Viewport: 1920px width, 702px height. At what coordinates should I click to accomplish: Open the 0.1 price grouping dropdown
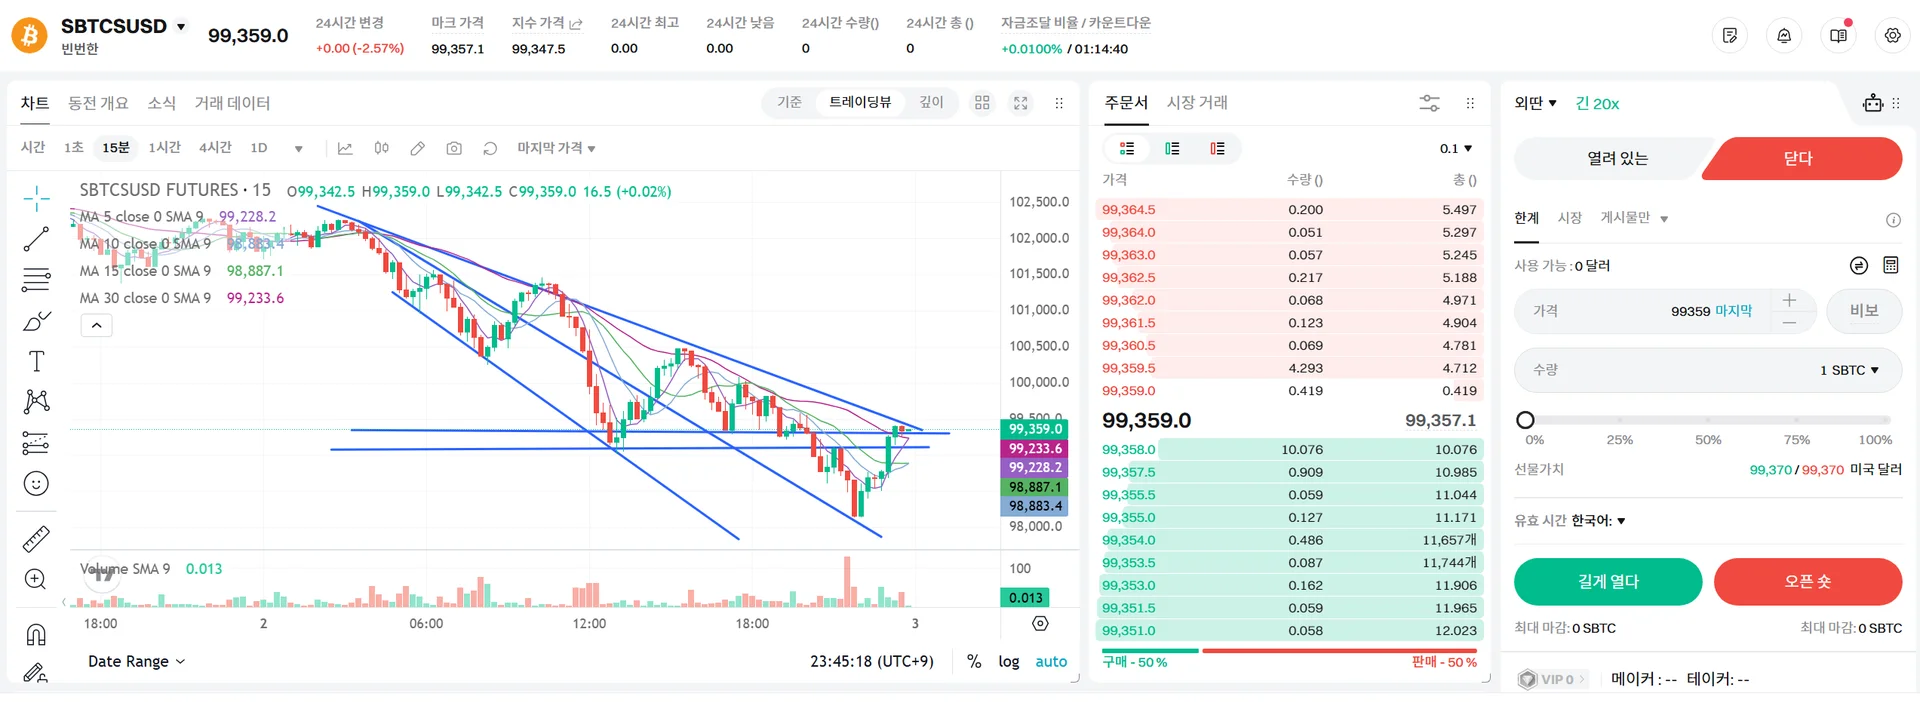coord(1456,148)
